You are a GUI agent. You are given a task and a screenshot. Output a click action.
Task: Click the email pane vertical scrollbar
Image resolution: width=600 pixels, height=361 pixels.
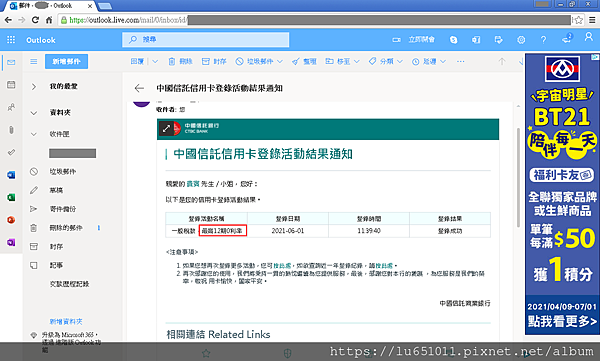(x=518, y=177)
